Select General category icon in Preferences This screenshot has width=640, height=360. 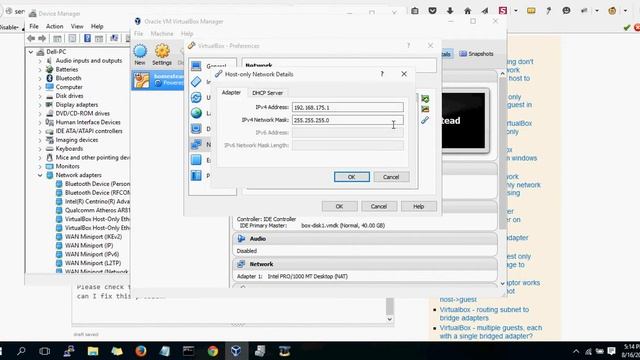pos(196,66)
